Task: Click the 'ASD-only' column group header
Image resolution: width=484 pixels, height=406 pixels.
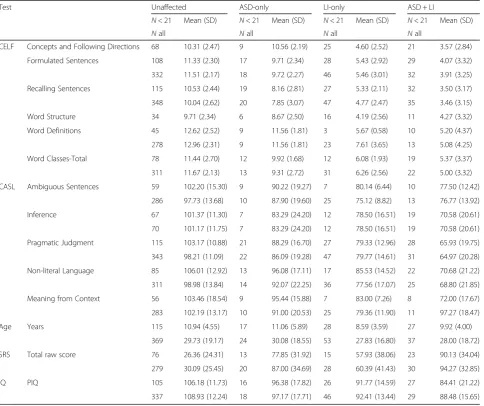Action: point(254,7)
